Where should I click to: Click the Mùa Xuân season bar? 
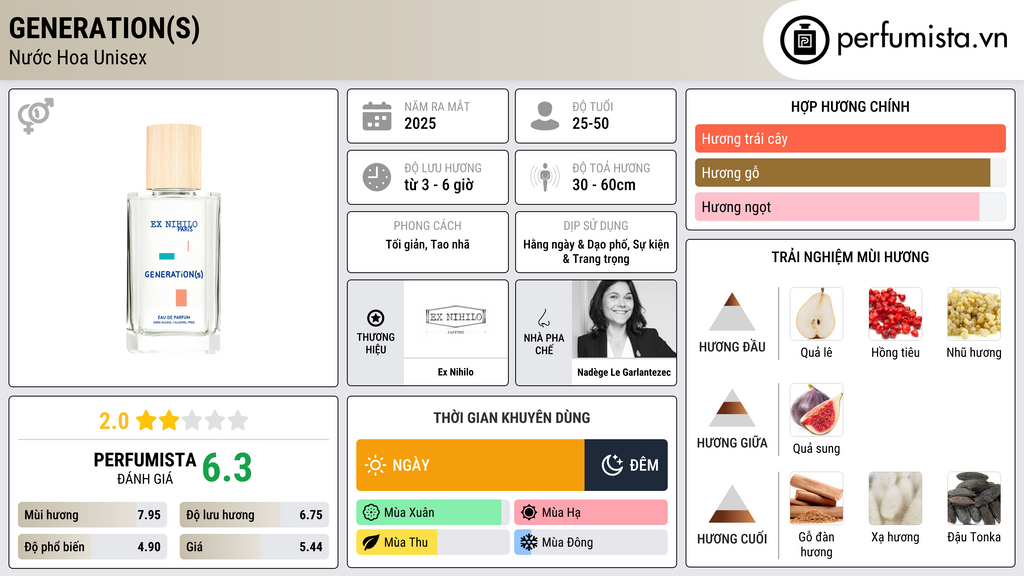(x=433, y=513)
